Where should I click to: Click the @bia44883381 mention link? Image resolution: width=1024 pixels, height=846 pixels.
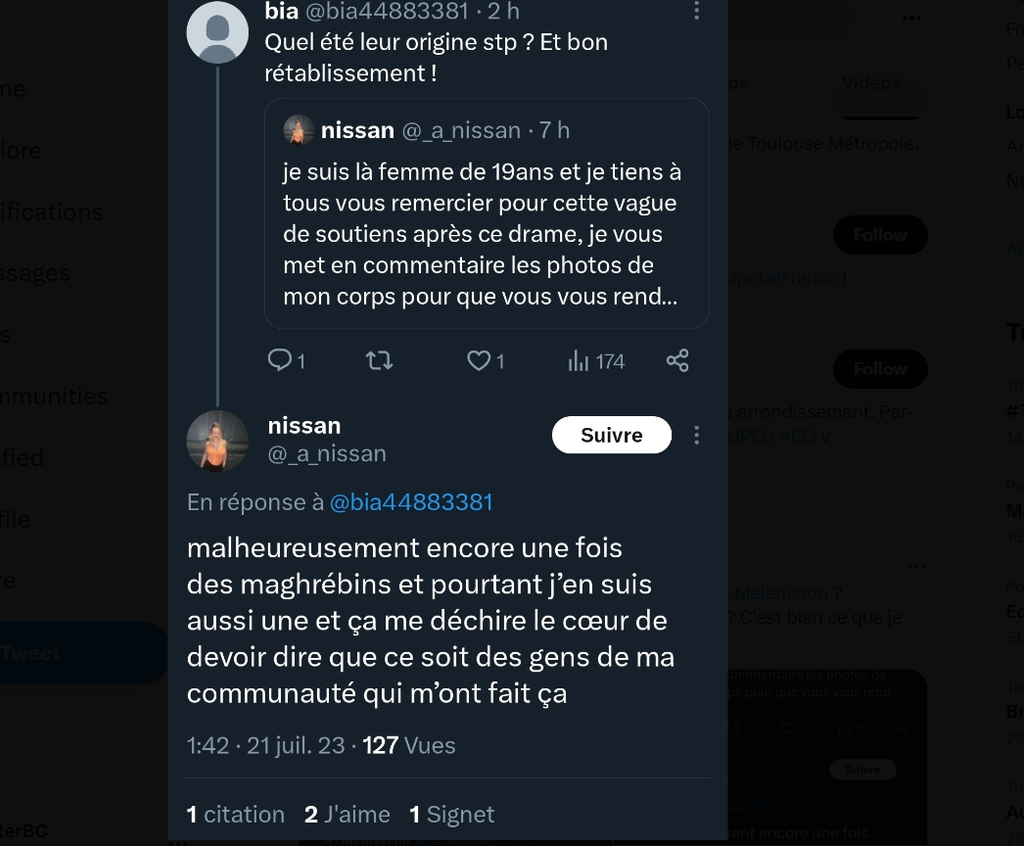411,502
